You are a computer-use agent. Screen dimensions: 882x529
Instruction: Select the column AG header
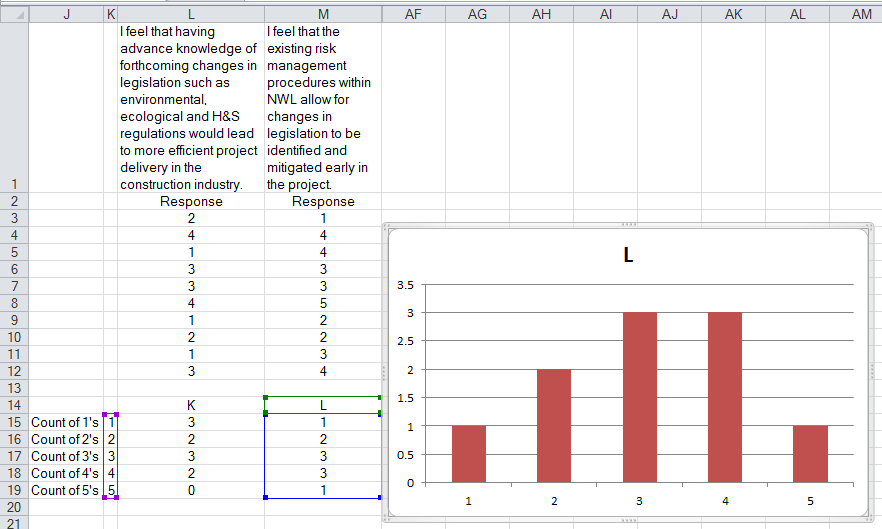(x=477, y=13)
